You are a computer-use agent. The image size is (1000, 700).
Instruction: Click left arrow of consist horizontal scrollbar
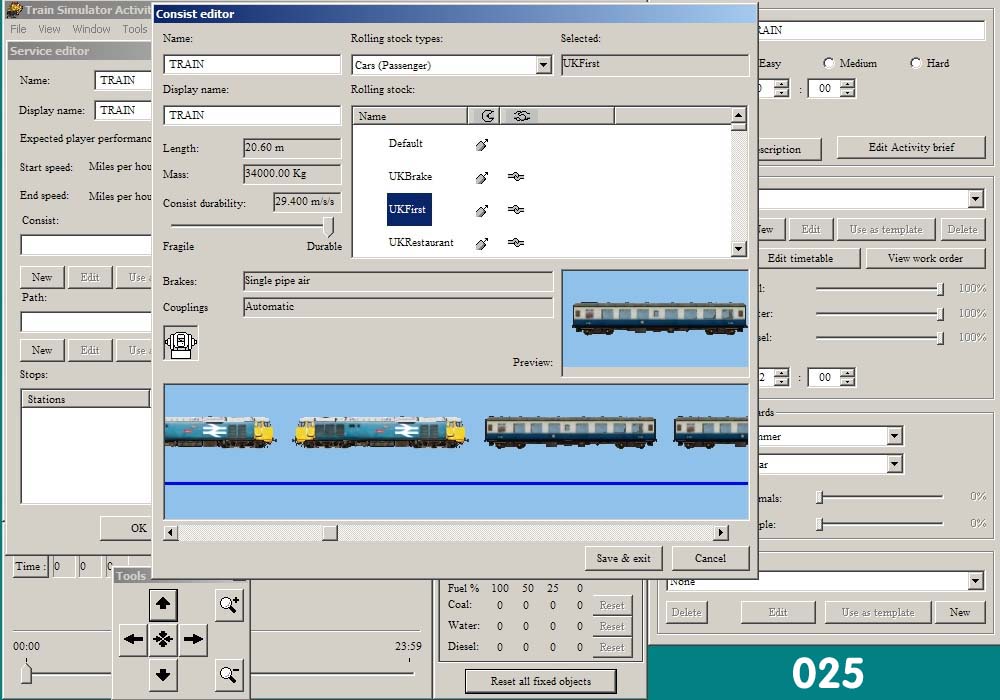point(170,532)
